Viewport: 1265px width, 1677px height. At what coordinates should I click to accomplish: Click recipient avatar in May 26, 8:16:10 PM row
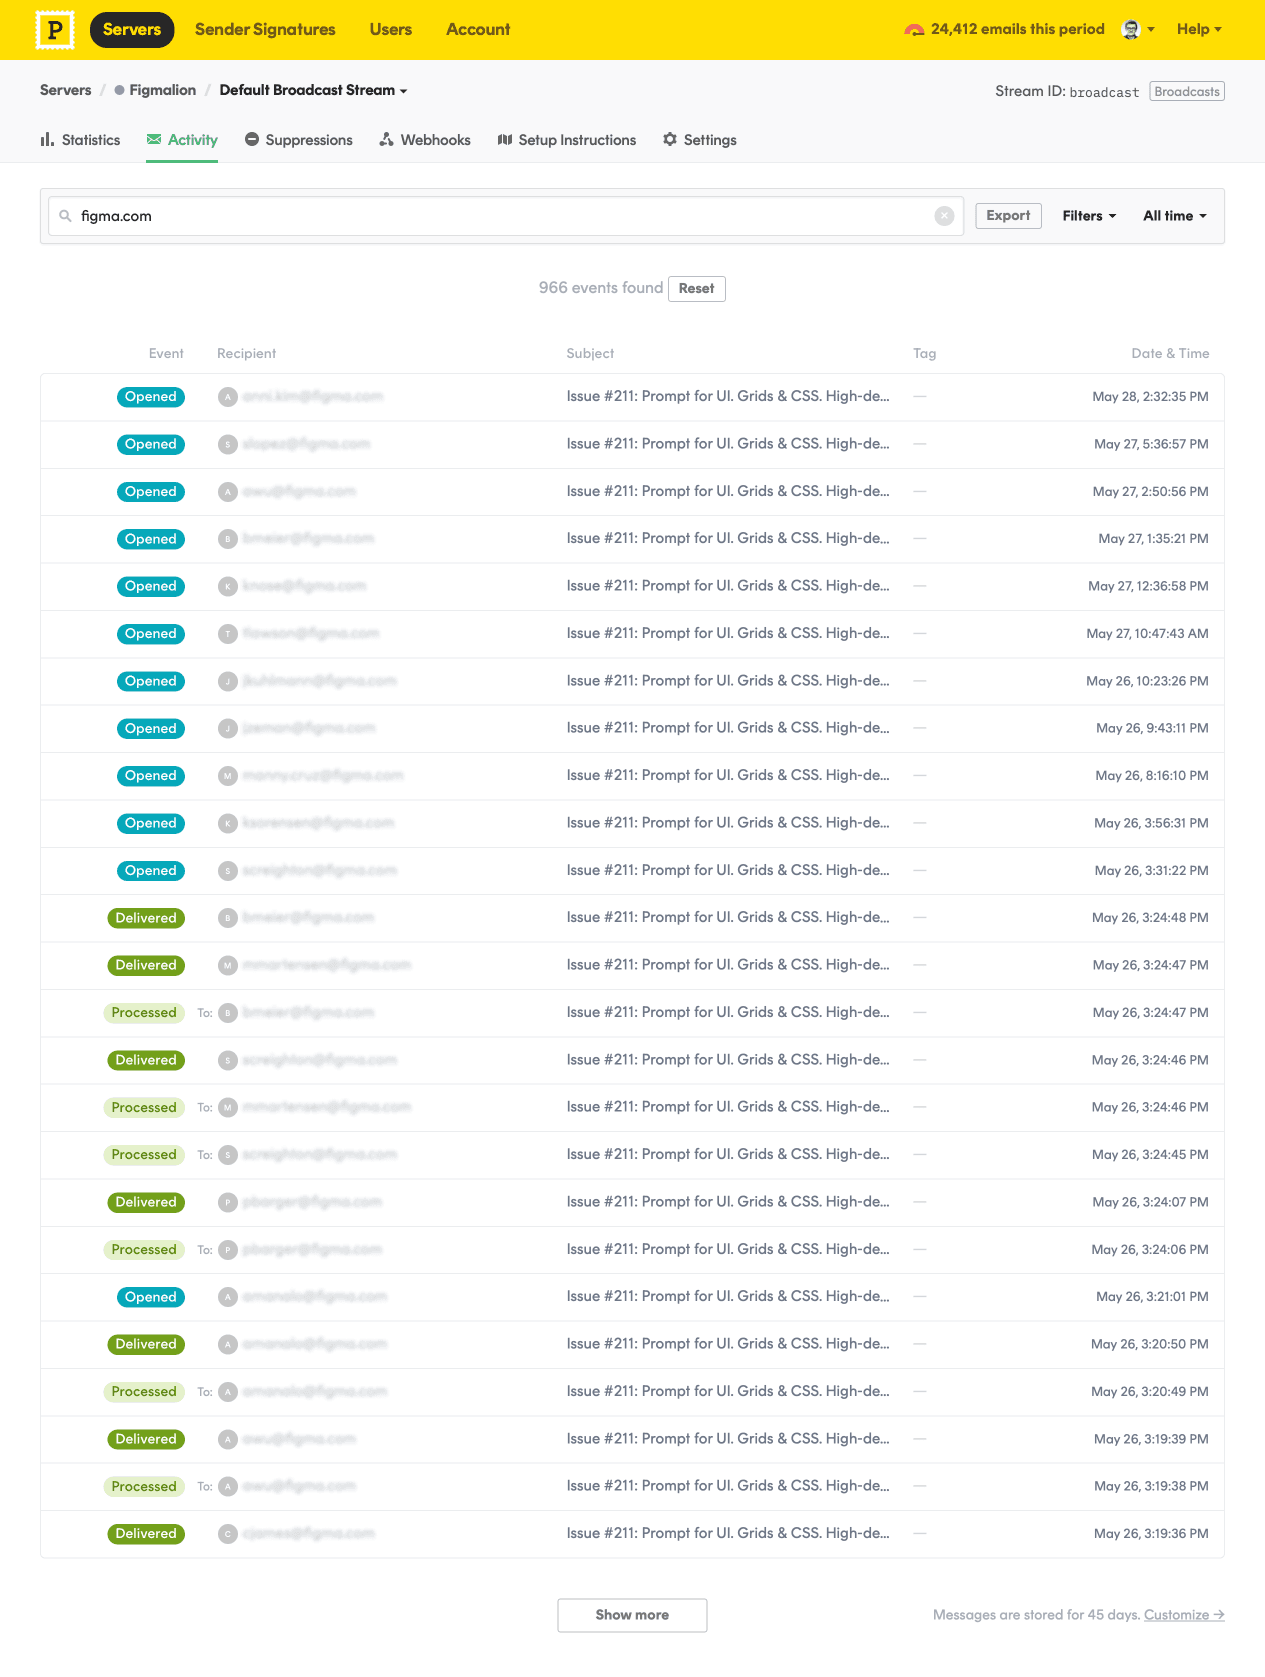228,776
